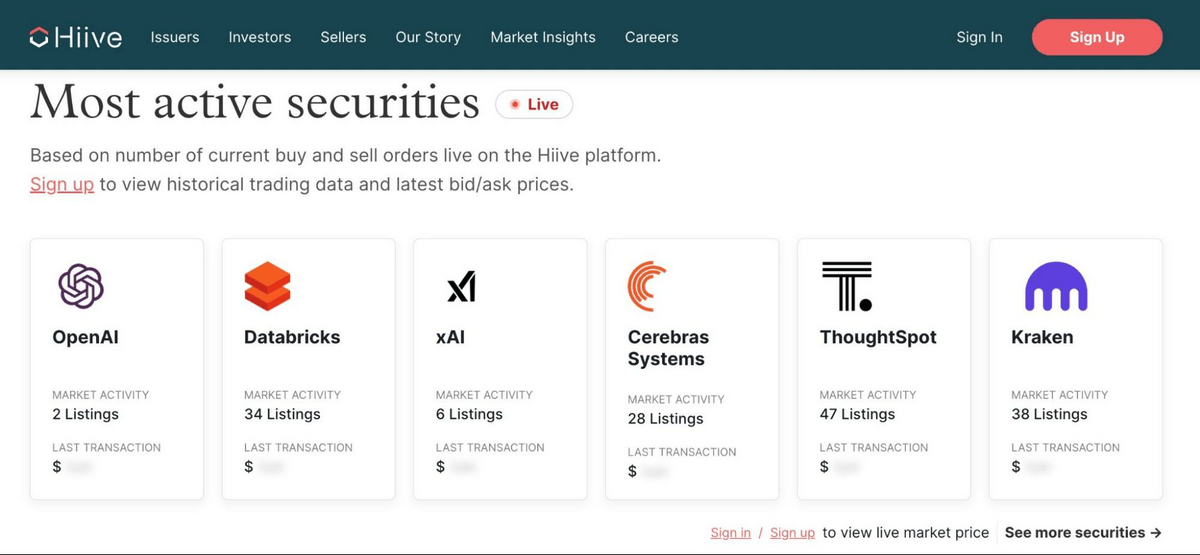1200x555 pixels.
Task: Click the Databricks company name
Action: (x=292, y=337)
